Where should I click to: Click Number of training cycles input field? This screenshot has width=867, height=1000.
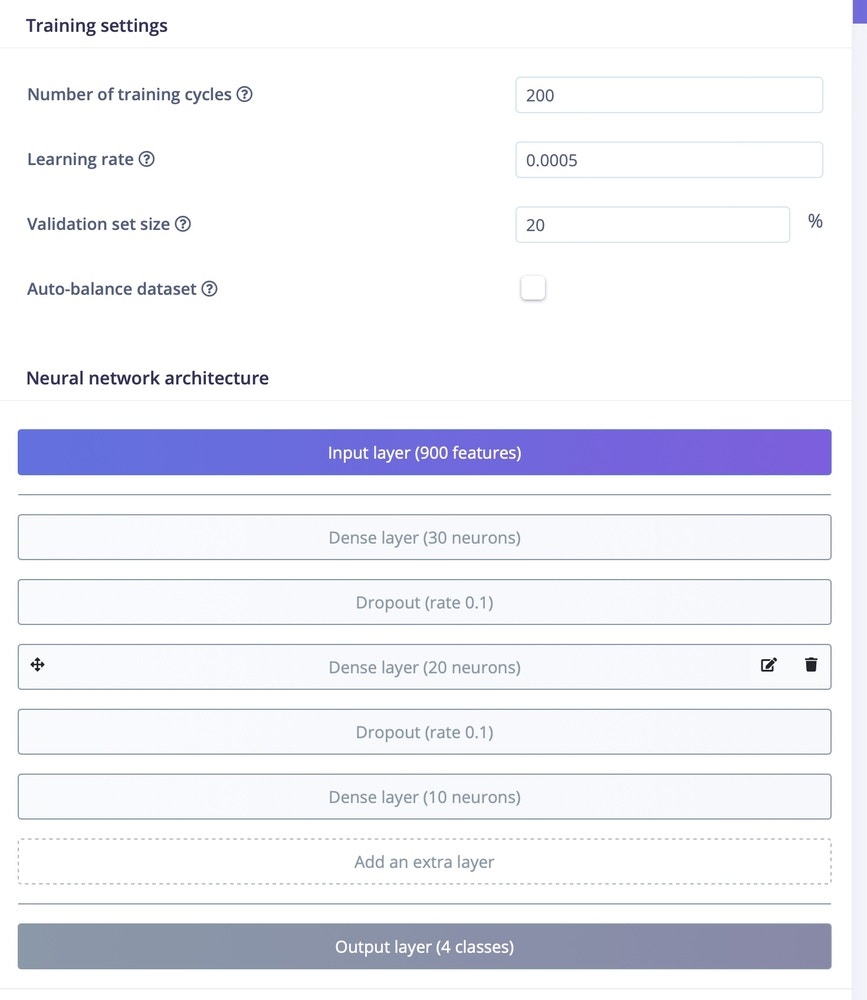coord(668,96)
